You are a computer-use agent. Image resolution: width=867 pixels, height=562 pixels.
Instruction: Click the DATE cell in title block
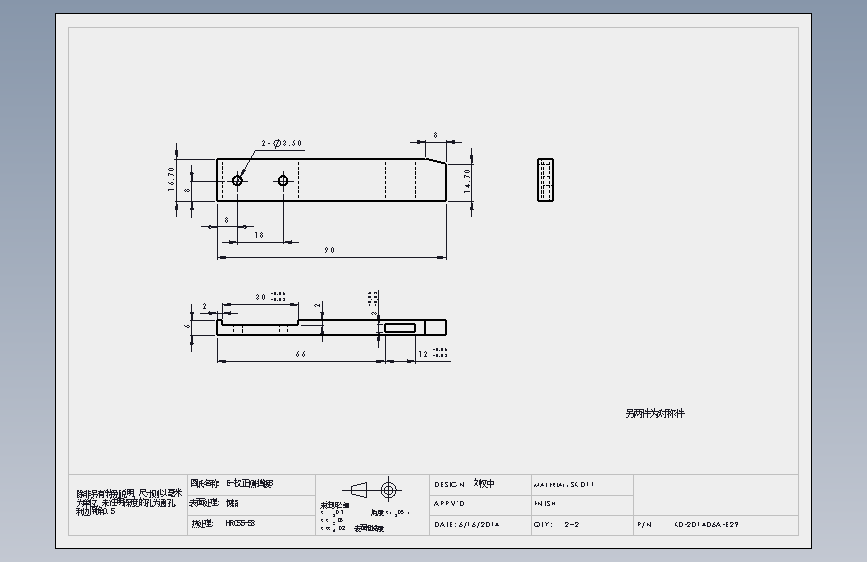click(x=480, y=525)
